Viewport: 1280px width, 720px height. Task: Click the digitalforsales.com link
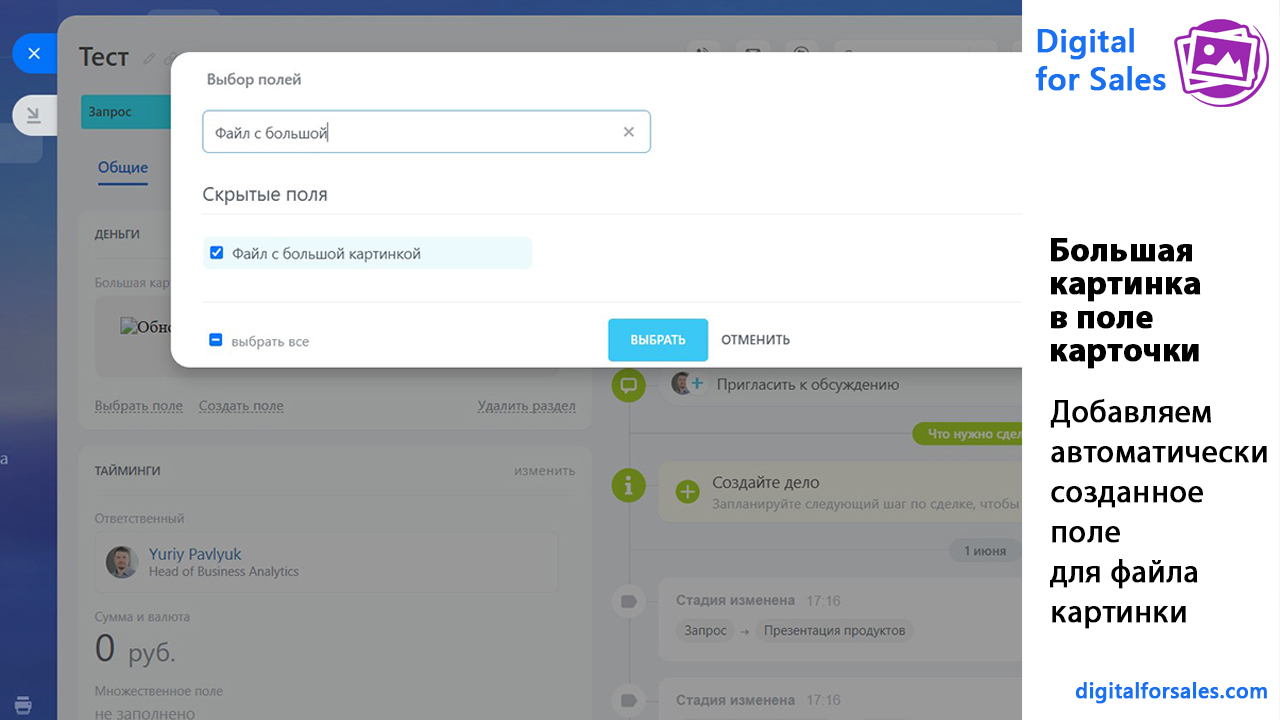[1171, 691]
